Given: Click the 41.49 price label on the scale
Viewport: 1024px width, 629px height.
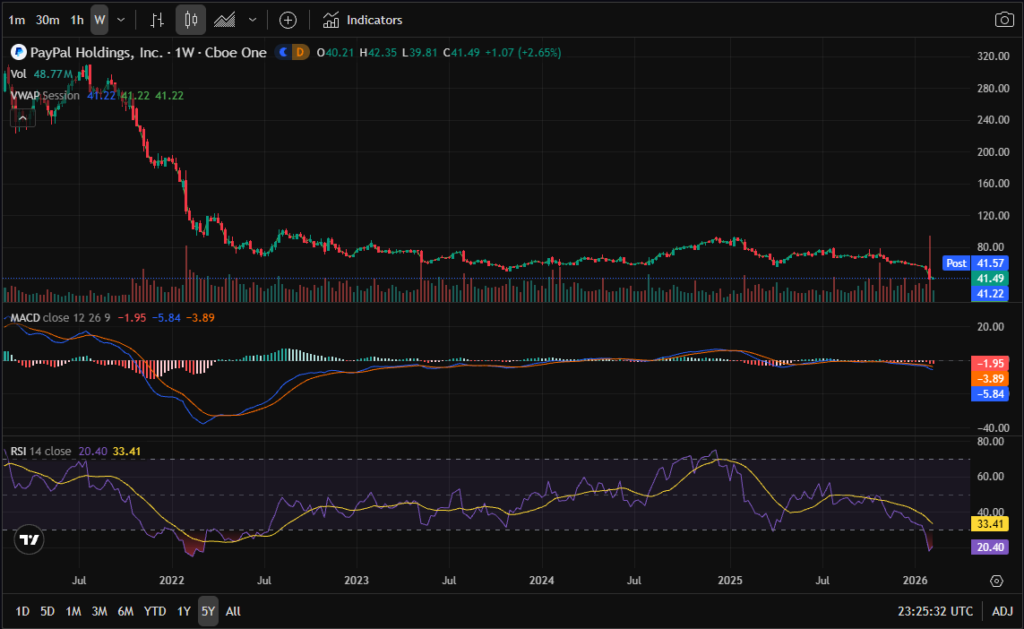Looking at the screenshot, I should [x=990, y=278].
